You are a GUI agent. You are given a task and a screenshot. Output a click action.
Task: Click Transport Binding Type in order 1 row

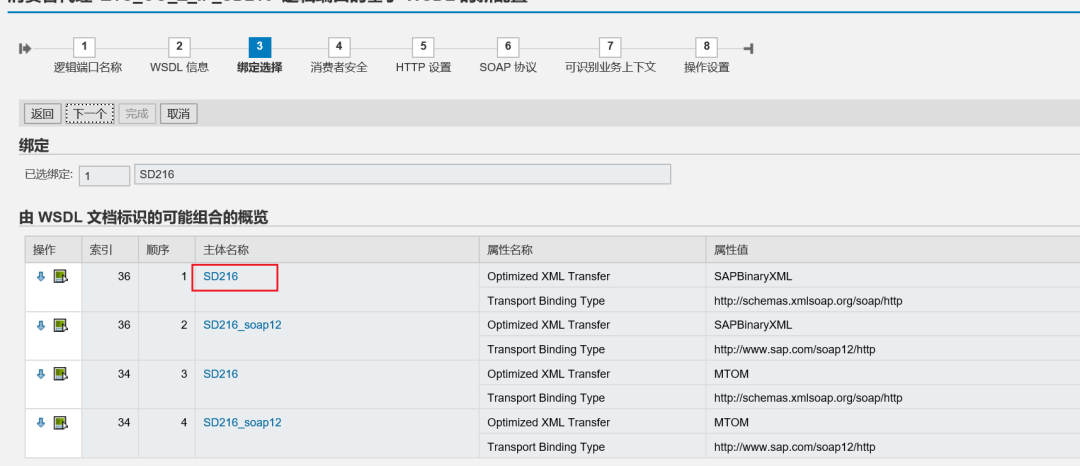pyautogui.click(x=546, y=301)
